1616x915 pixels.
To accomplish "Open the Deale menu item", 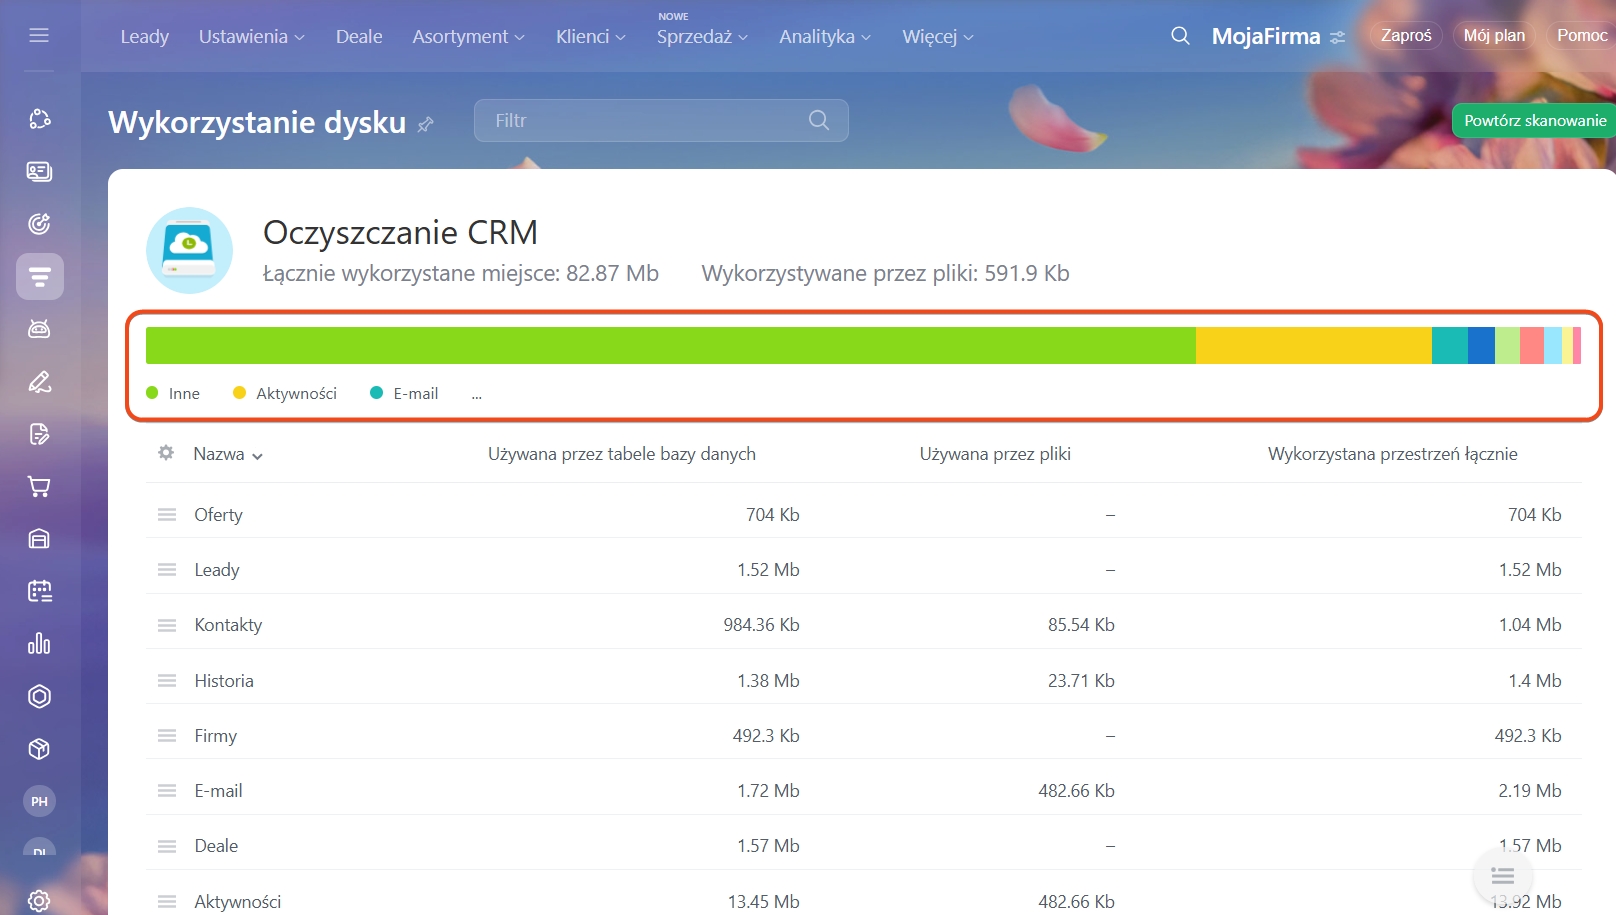I will (359, 37).
